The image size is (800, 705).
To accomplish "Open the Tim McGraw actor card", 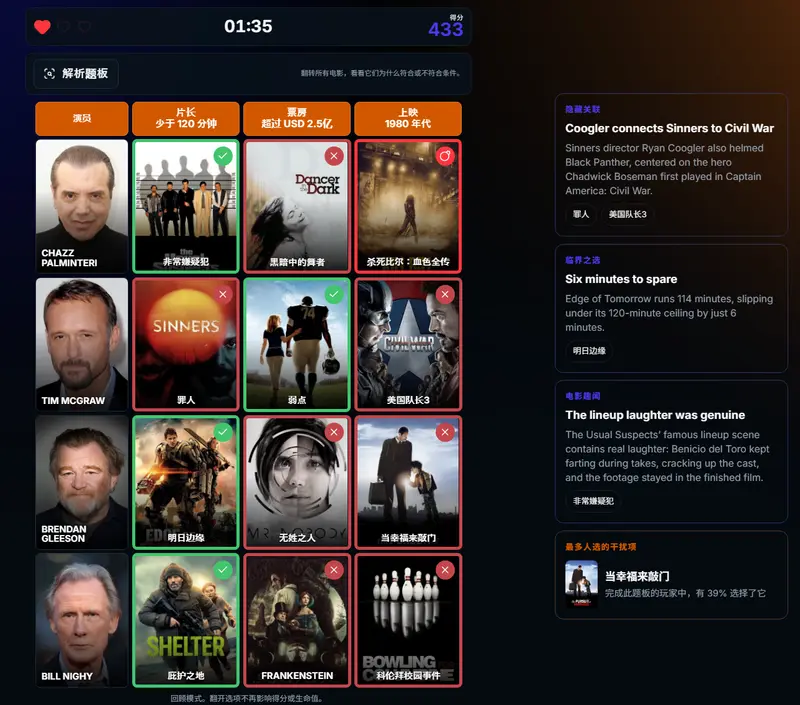I will point(82,344).
